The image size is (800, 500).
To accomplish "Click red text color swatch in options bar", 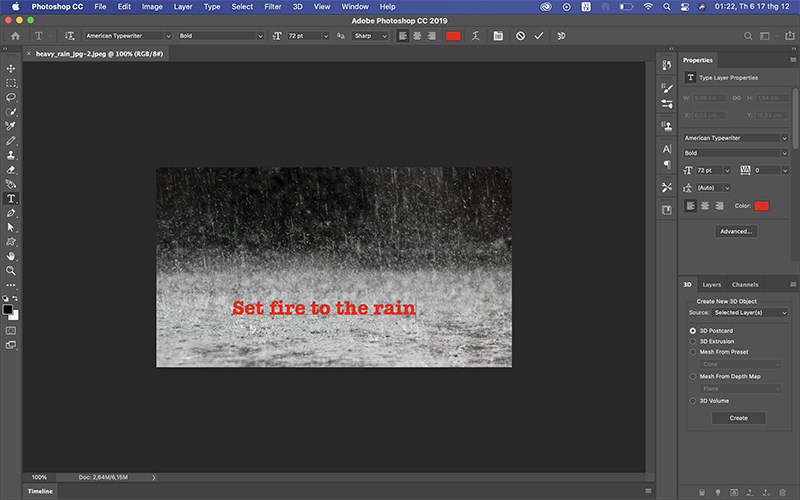I will [x=453, y=36].
